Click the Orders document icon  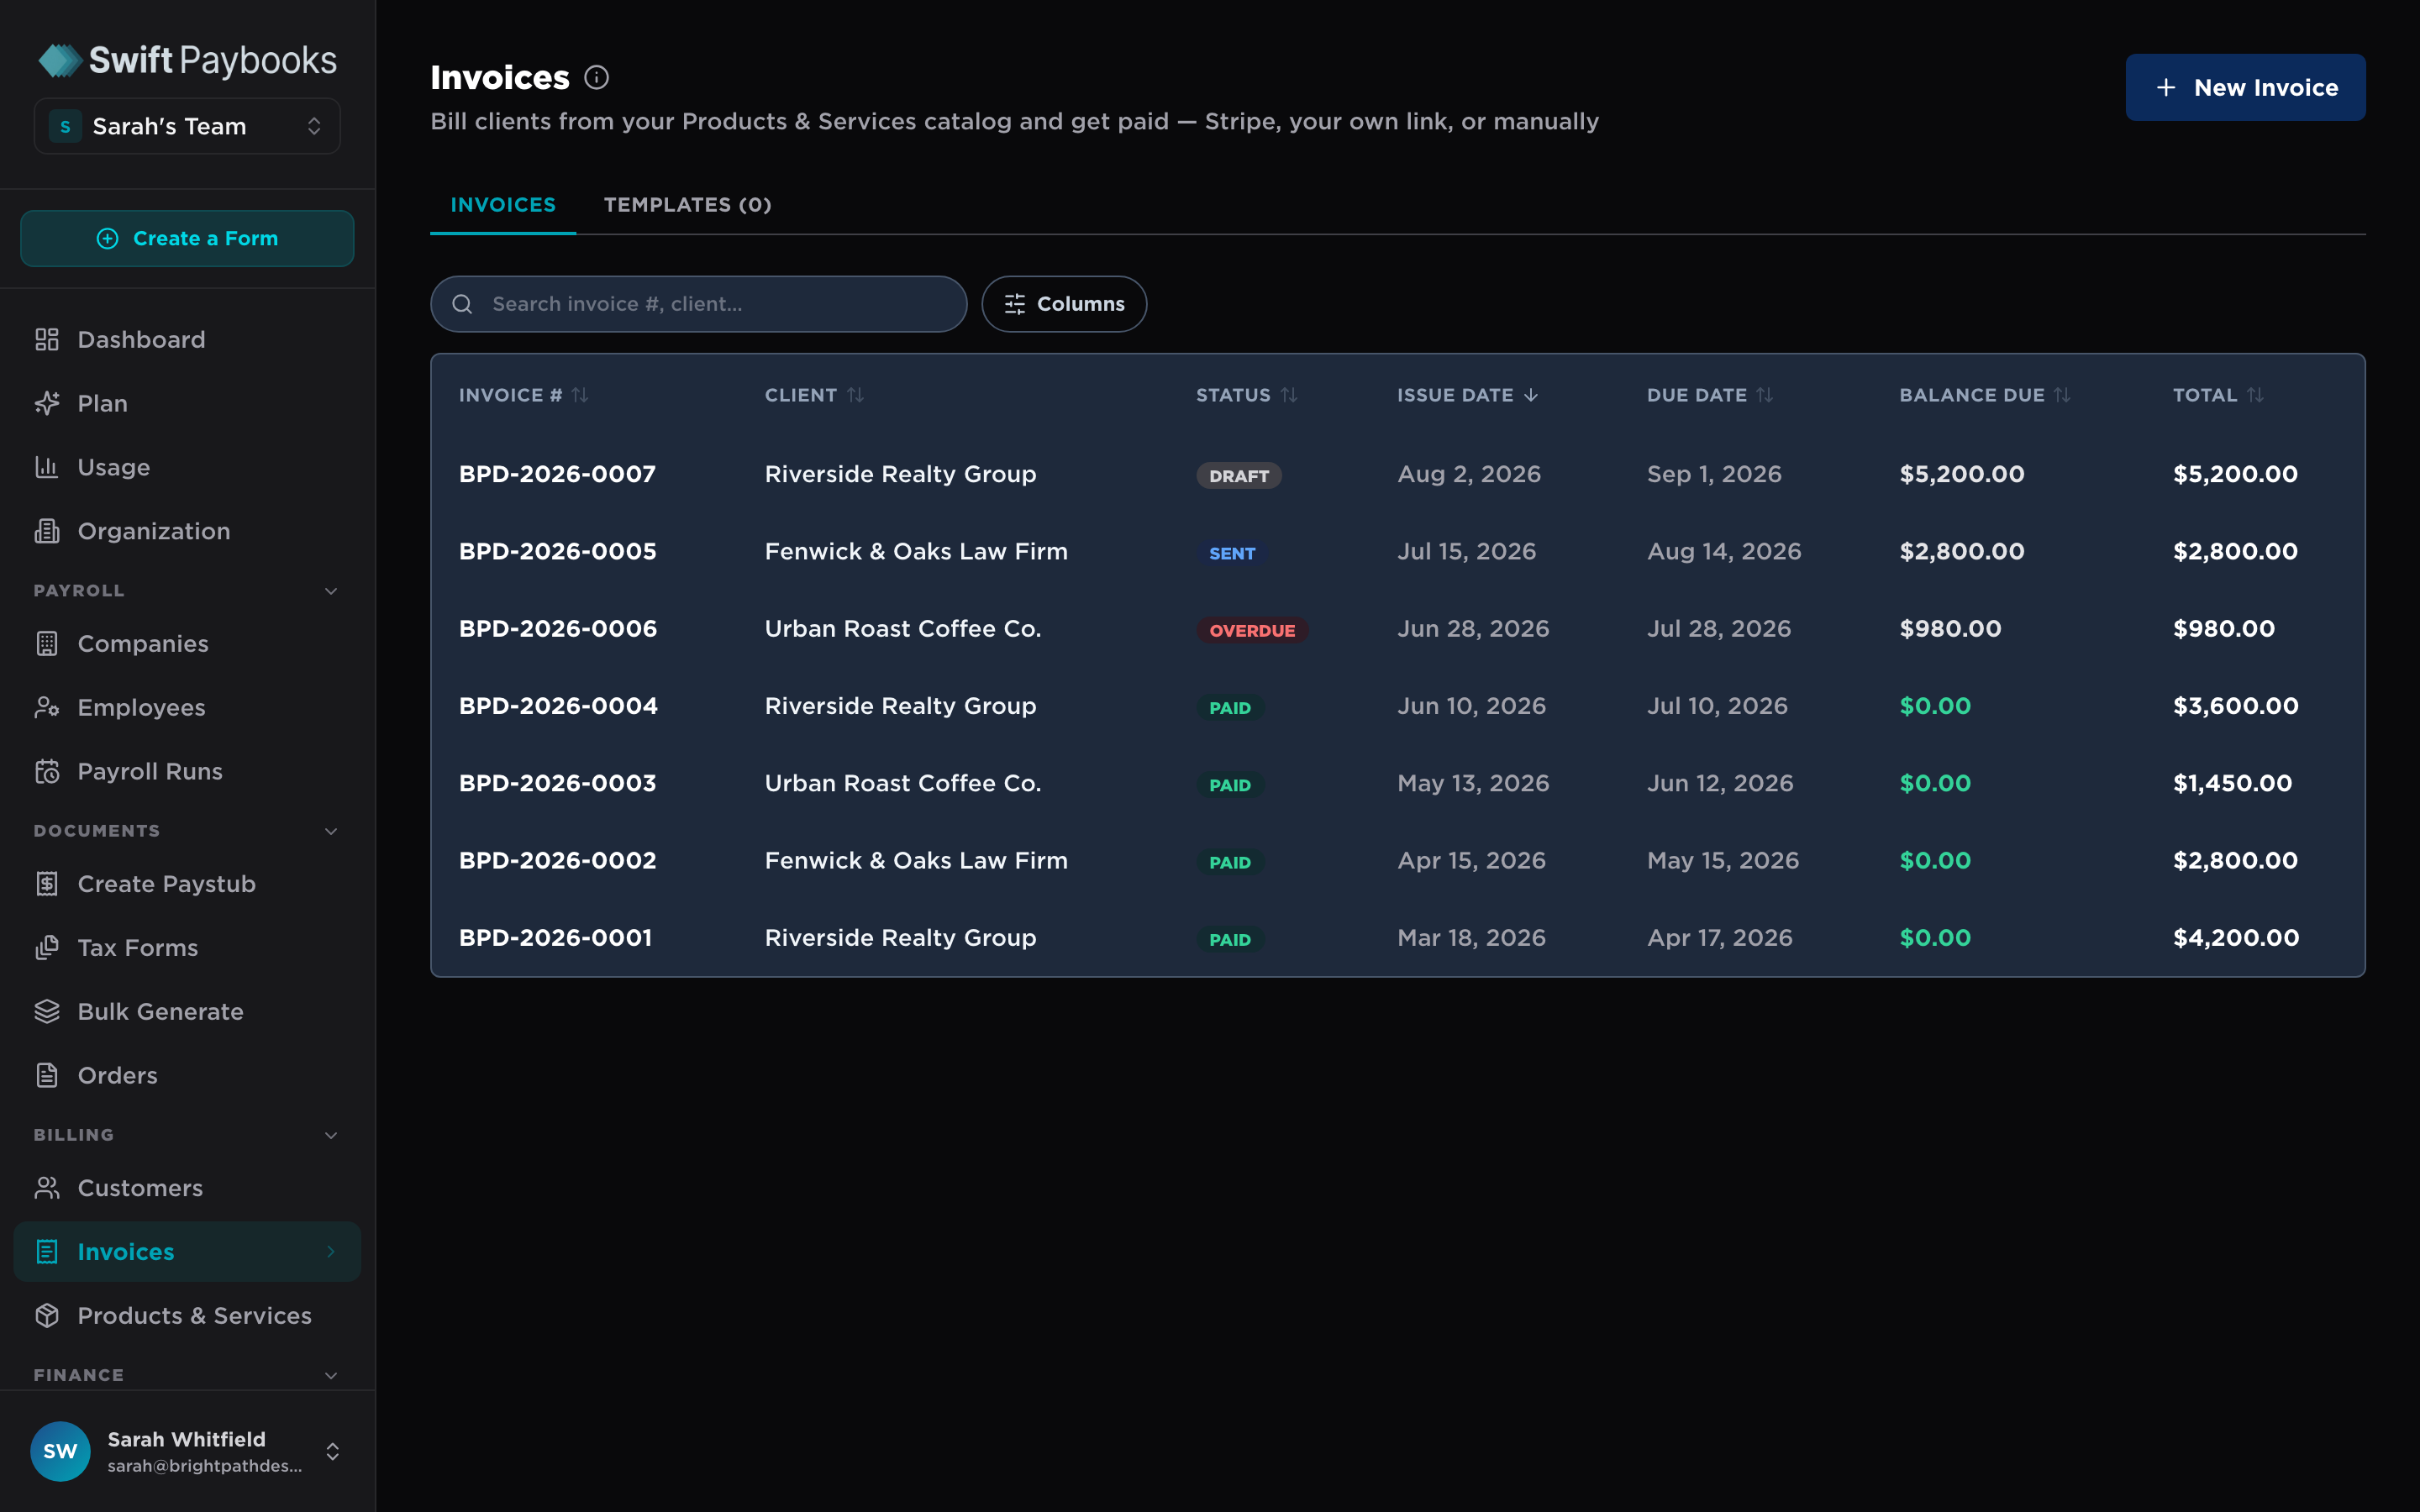tap(47, 1076)
